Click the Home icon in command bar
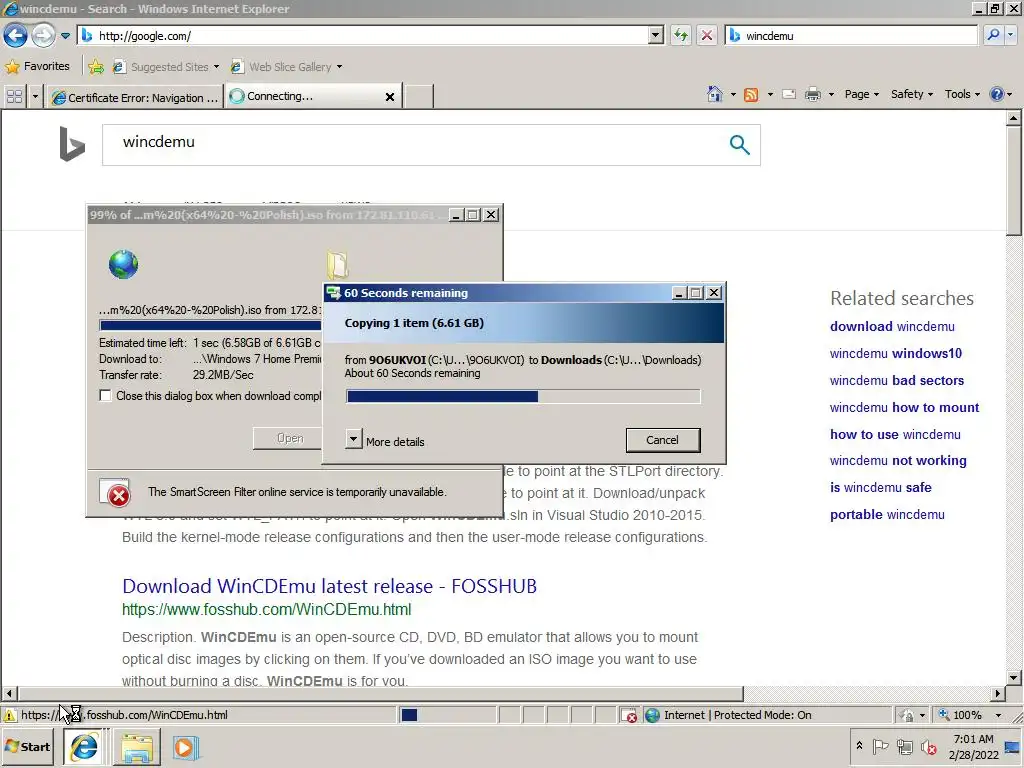 [x=714, y=95]
